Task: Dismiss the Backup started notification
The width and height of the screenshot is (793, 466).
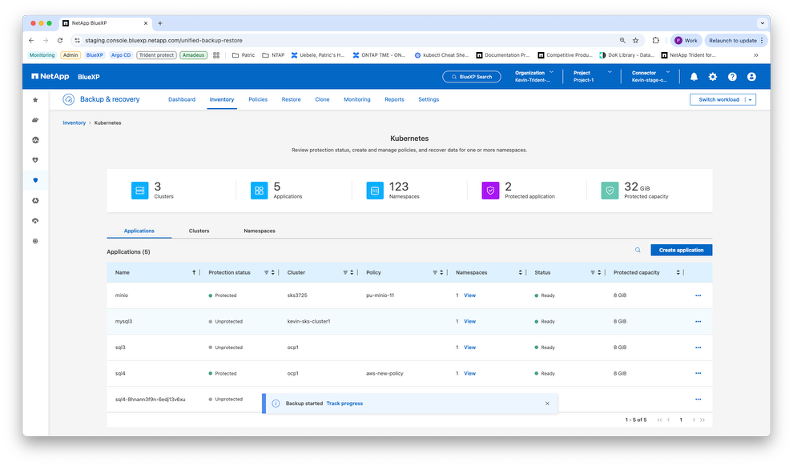Action: click(547, 403)
